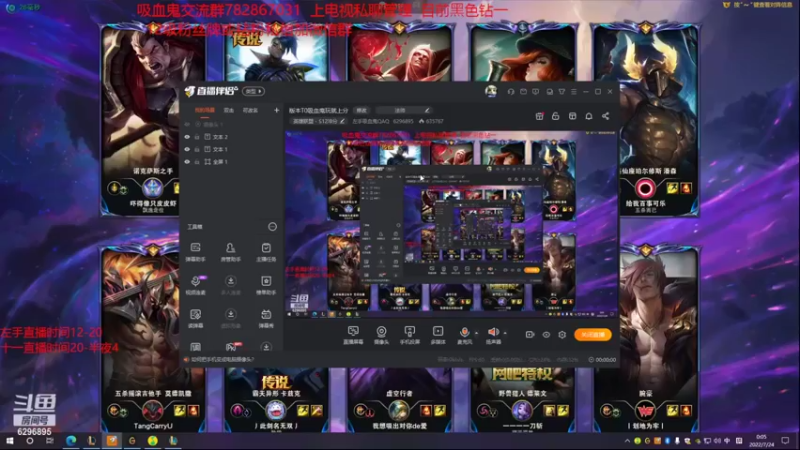This screenshot has height=450, width=800.
Task: Open the mail envelope icon in title bar
Action: [x=523, y=91]
